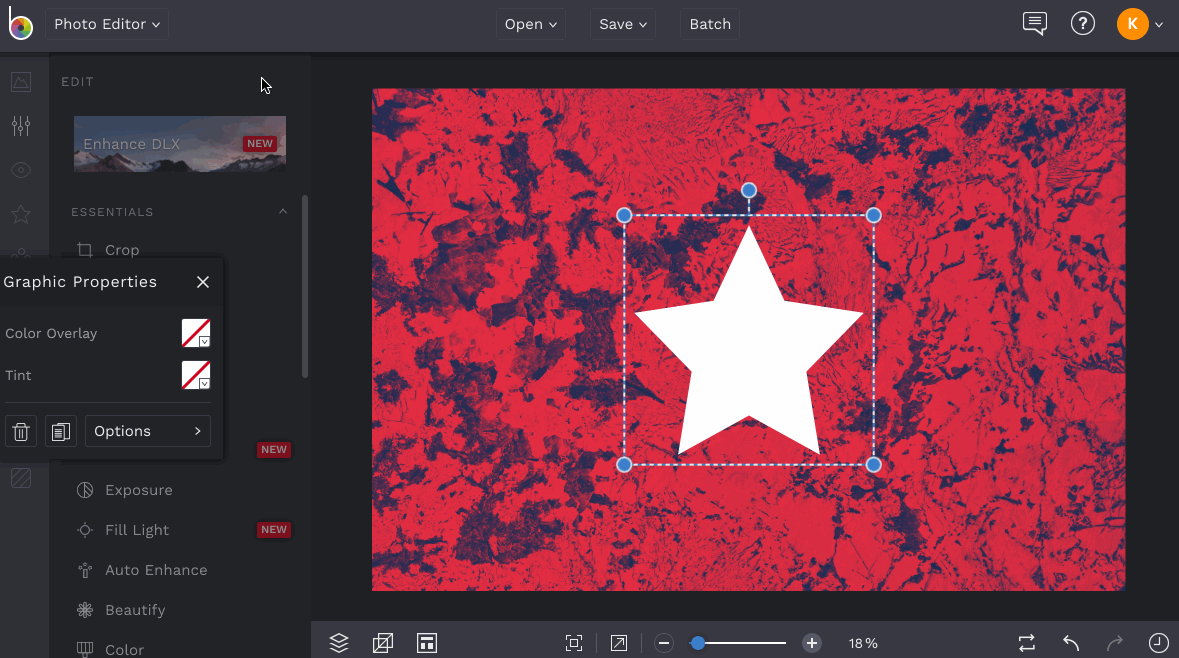The image size is (1179, 658).
Task: Select the Beautify tool
Action: [121, 610]
